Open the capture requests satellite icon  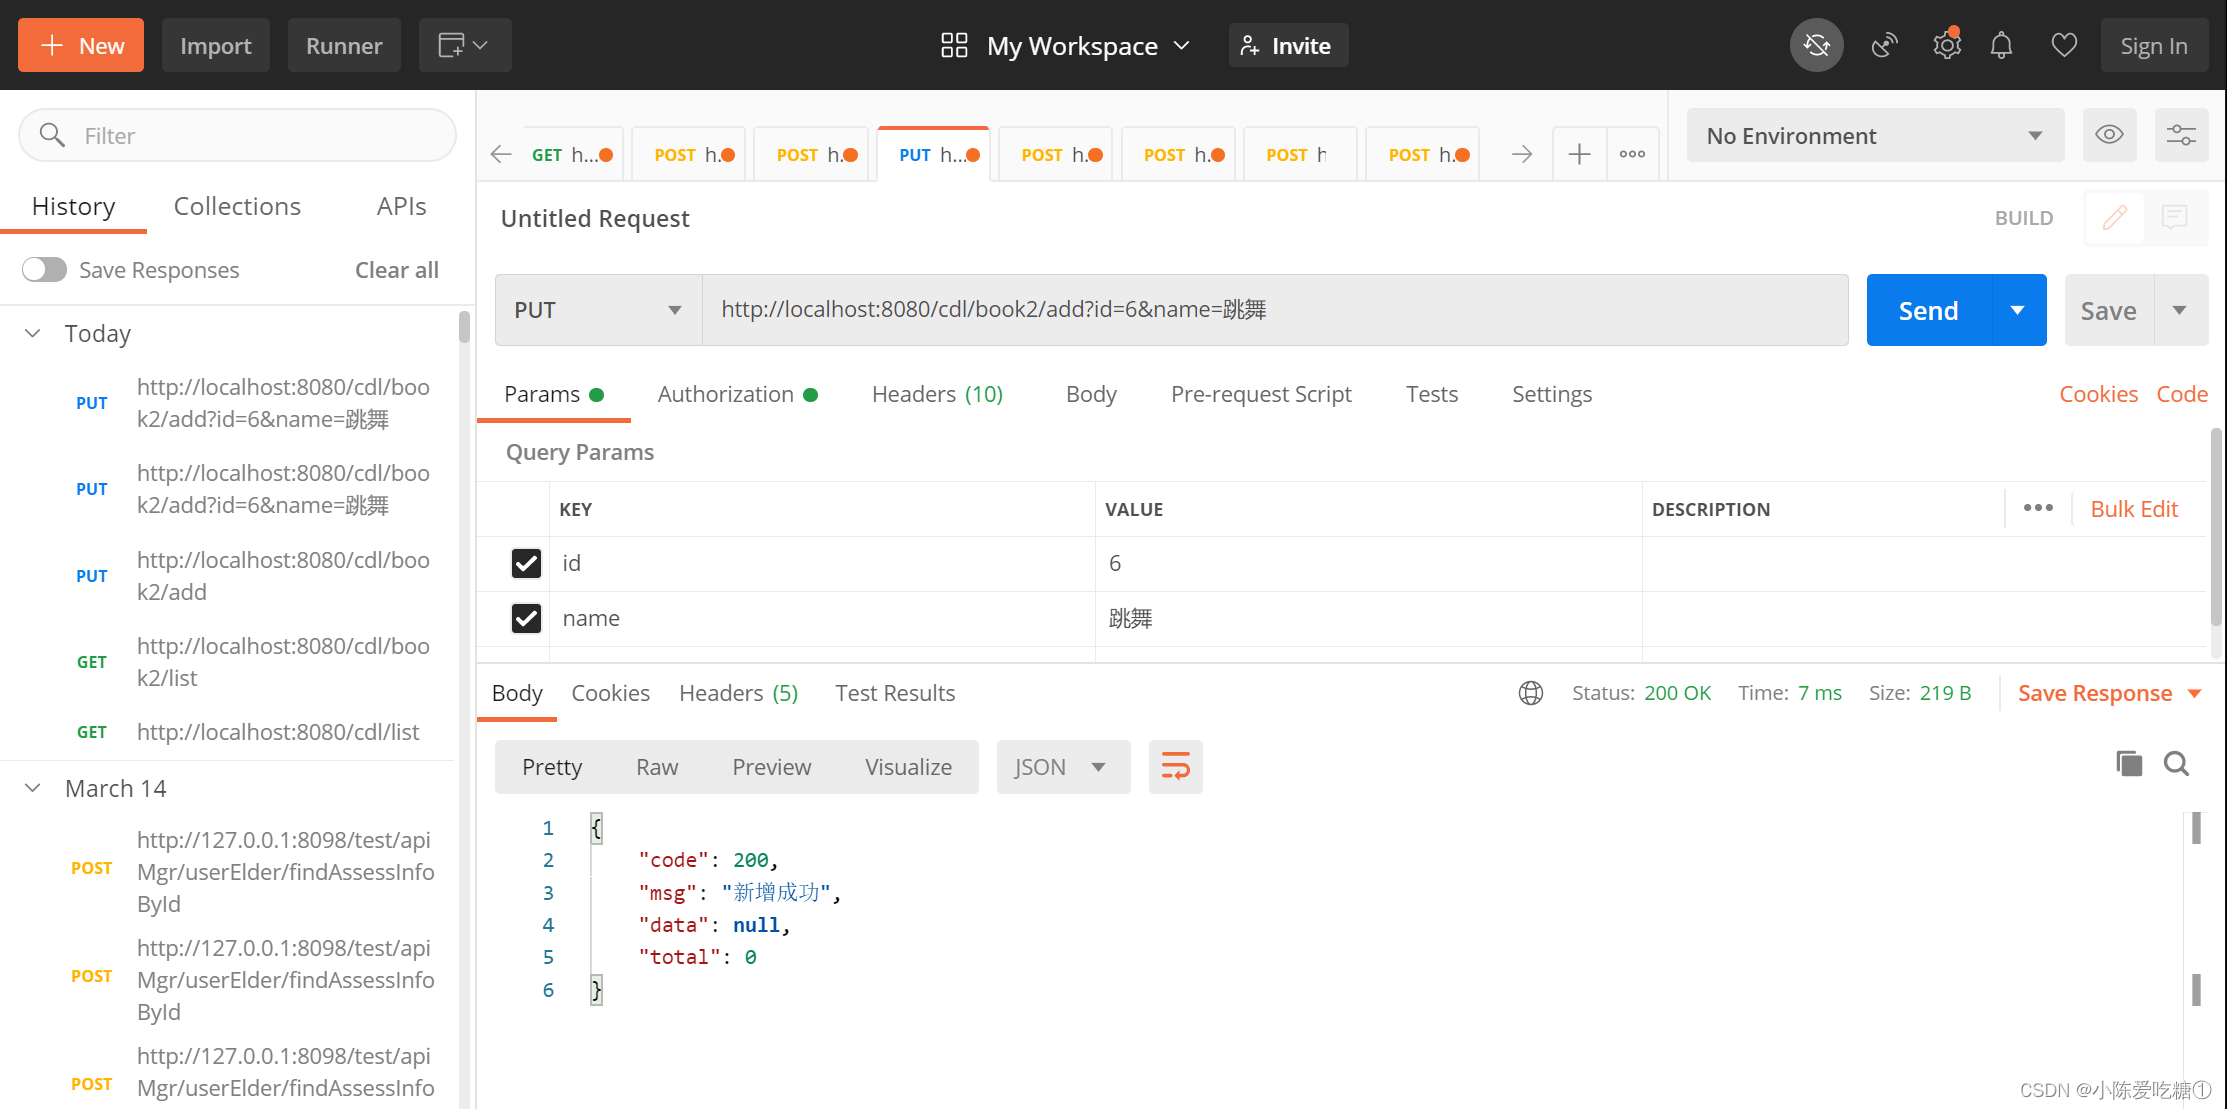(1884, 45)
